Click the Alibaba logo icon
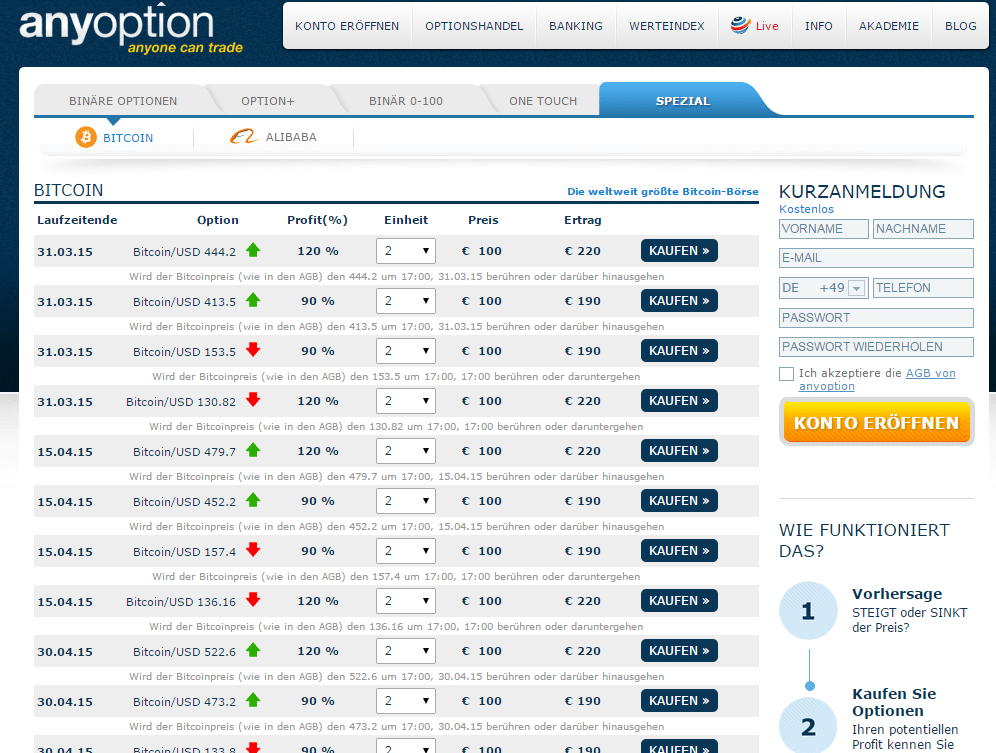 pos(243,137)
